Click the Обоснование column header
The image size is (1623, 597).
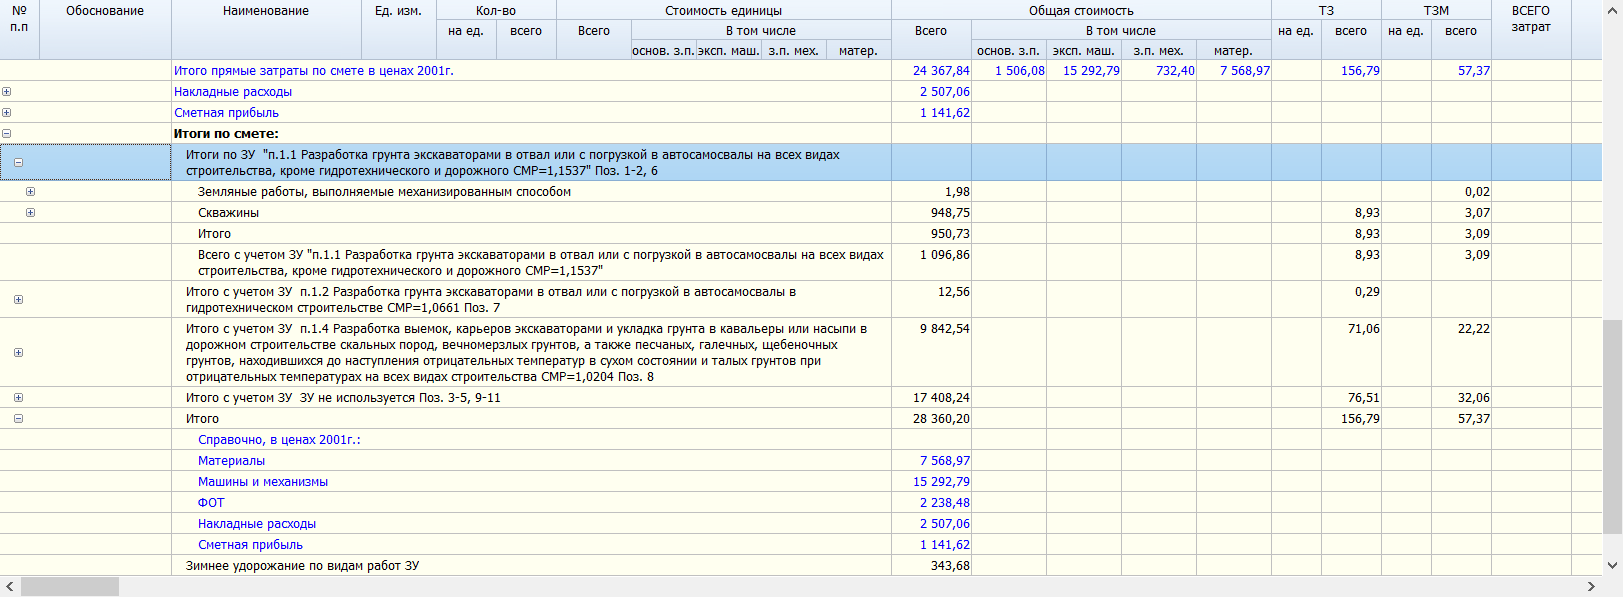coord(105,11)
